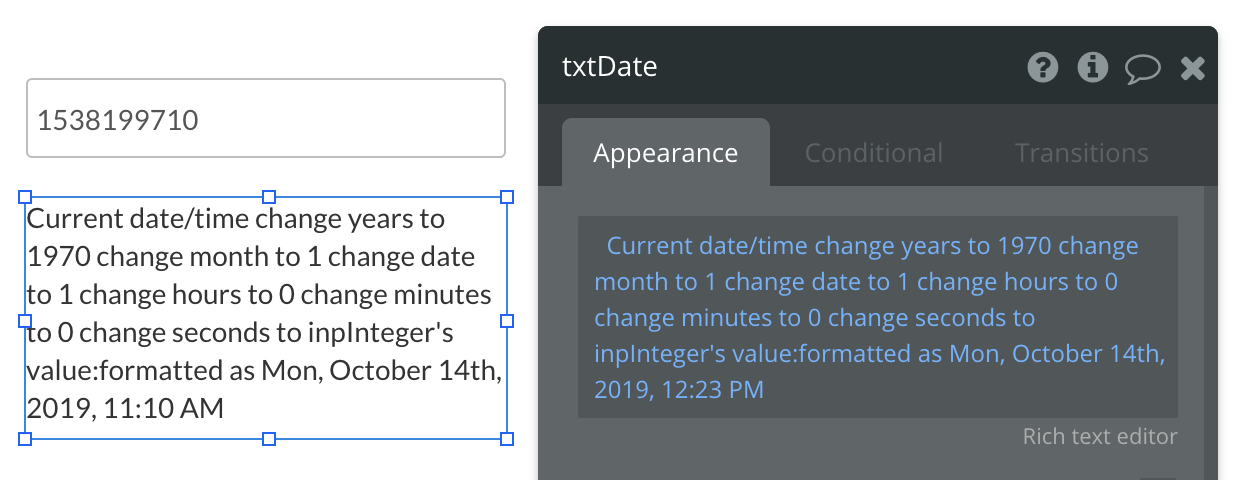Go to the Transitions tab
This screenshot has width=1244, height=480.
tap(1081, 153)
